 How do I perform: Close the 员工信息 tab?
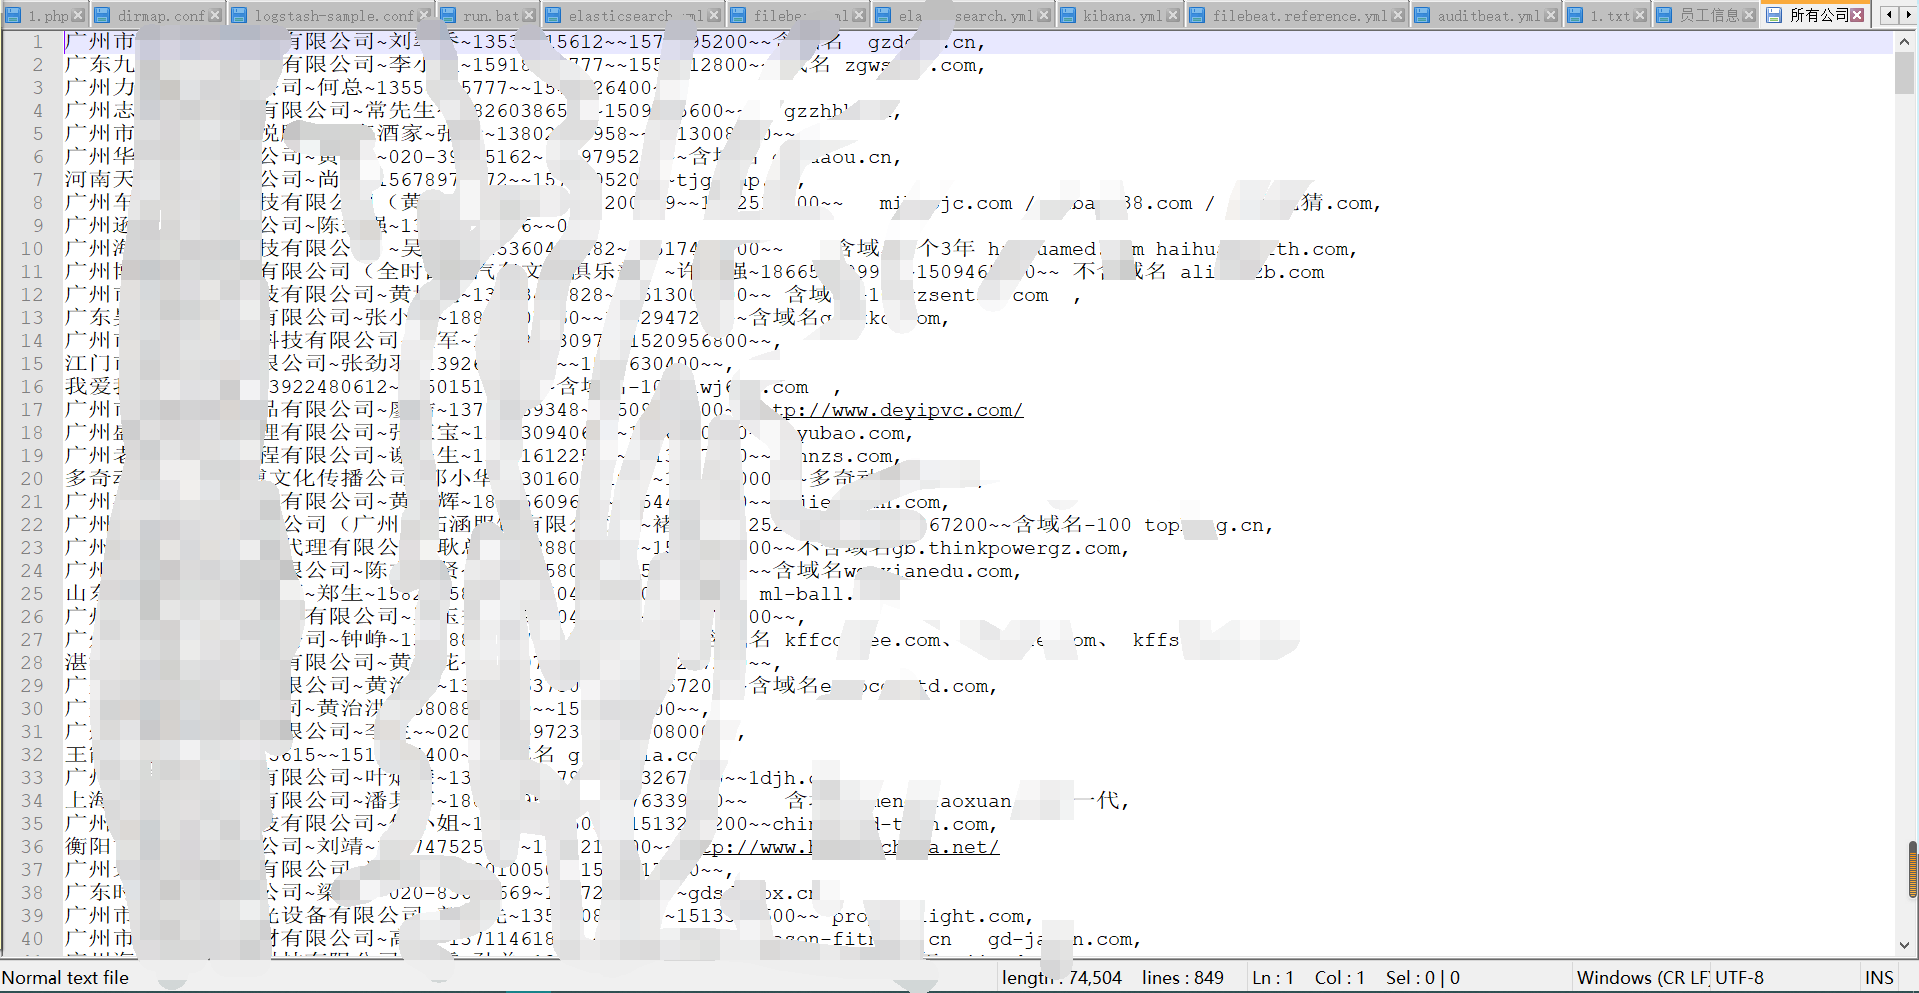[x=1749, y=15]
